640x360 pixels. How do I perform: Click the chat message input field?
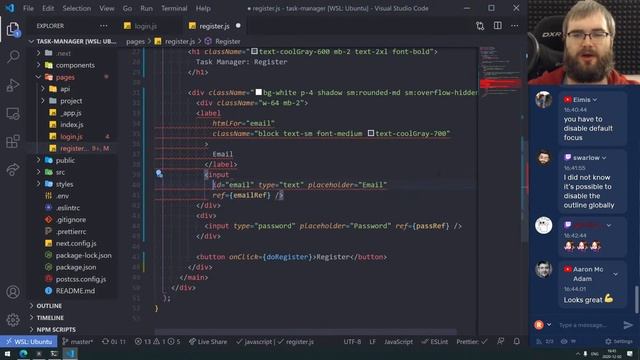pos(584,325)
